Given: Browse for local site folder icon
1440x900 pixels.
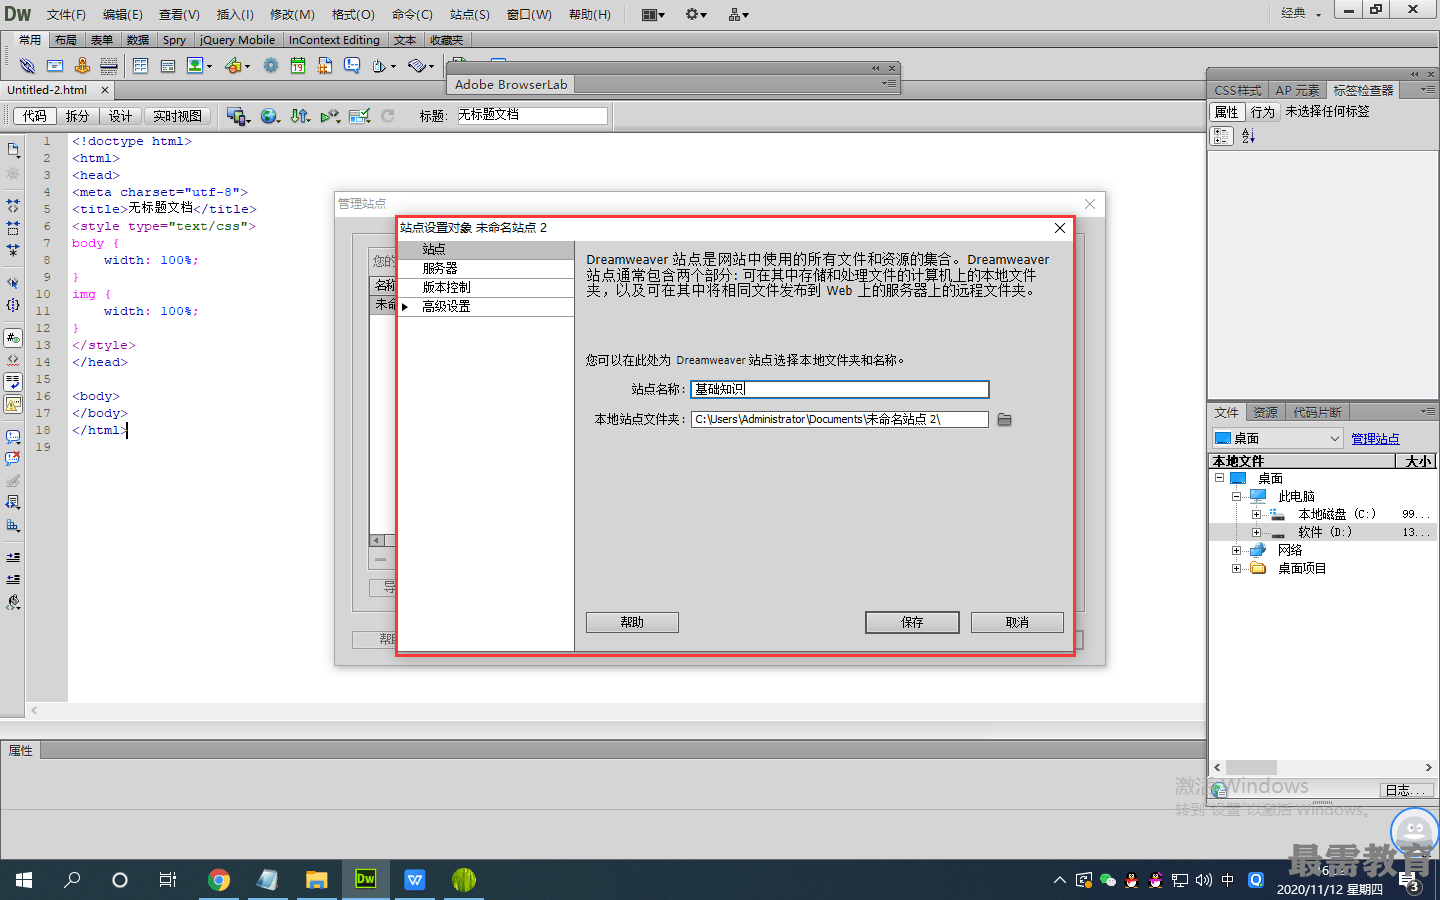Looking at the screenshot, I should [x=1005, y=420].
